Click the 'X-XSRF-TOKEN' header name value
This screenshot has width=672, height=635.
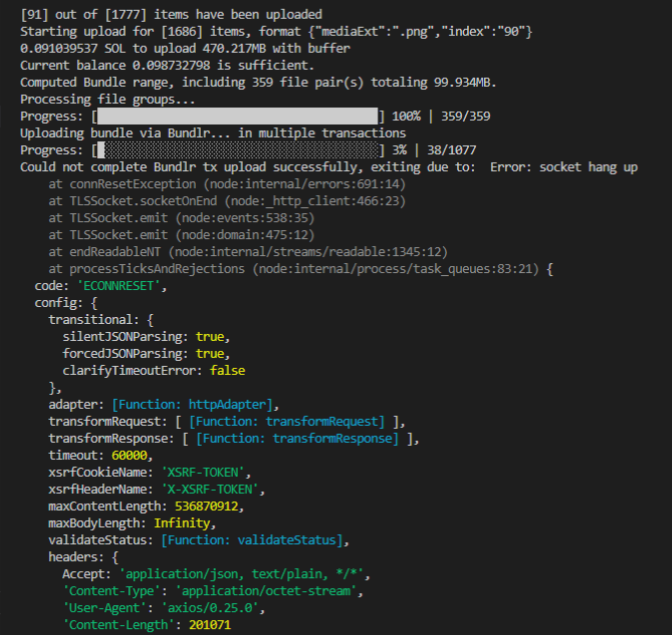point(210,489)
